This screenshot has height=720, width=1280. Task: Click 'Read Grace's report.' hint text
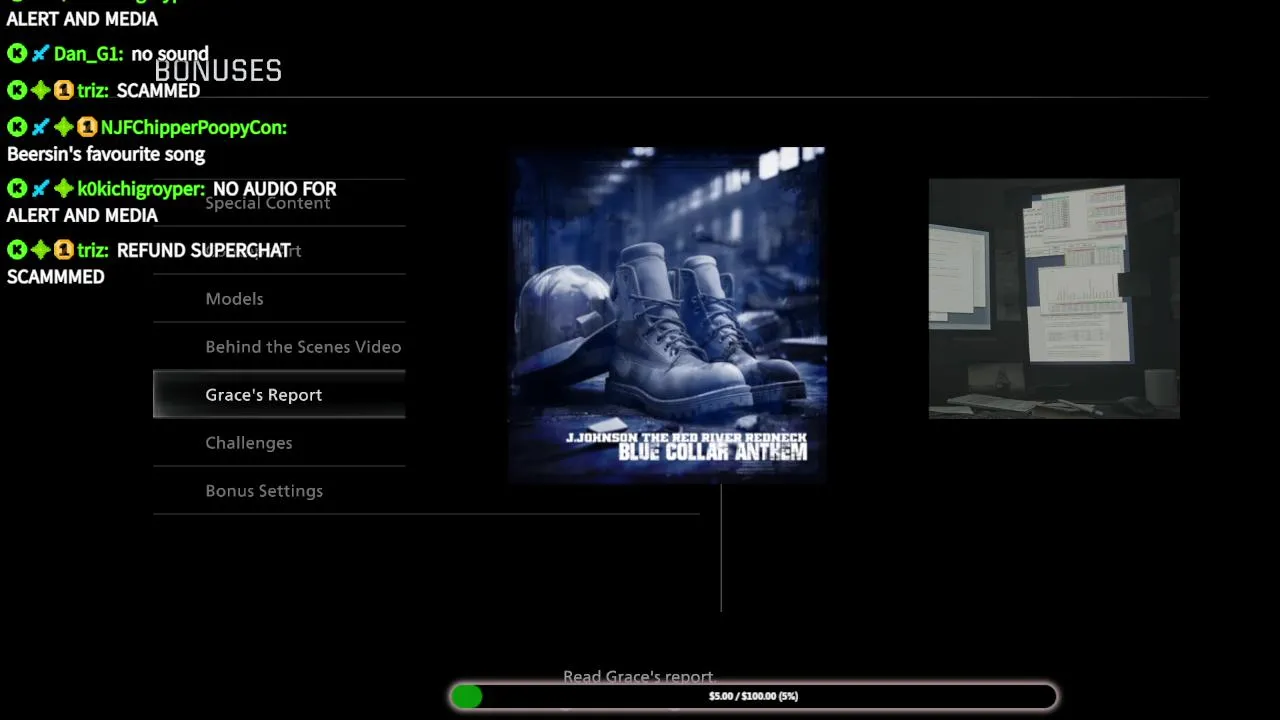coord(640,677)
